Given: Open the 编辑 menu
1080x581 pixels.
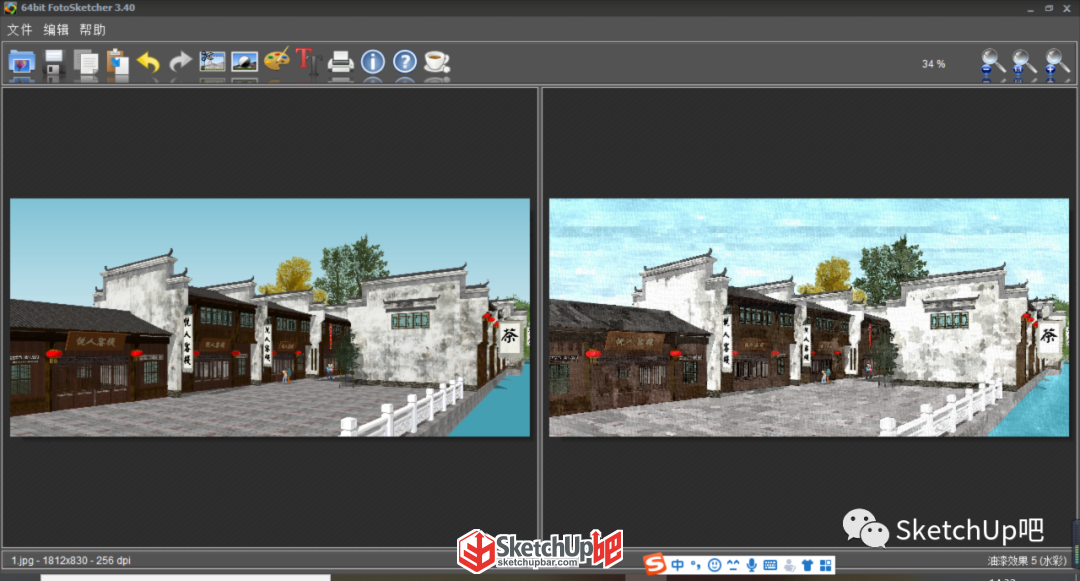Looking at the screenshot, I should [56, 30].
